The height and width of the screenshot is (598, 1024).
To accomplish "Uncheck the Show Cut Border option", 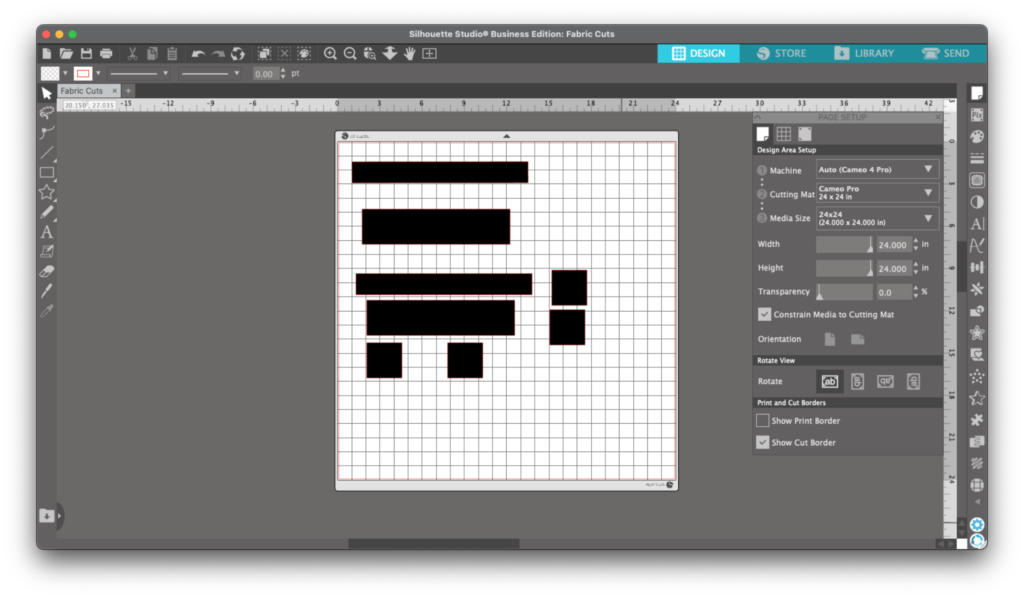I will (763, 442).
